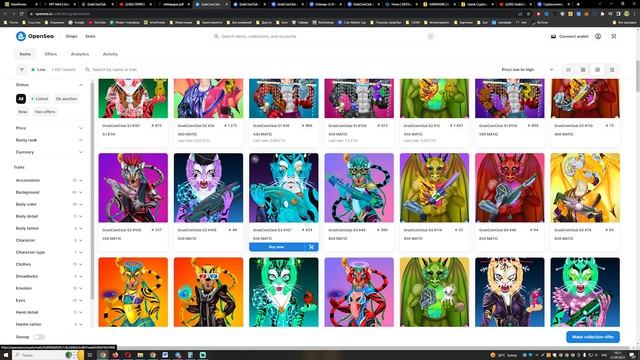
Task: Expand the Rarity rank filter
Action: (x=49, y=140)
